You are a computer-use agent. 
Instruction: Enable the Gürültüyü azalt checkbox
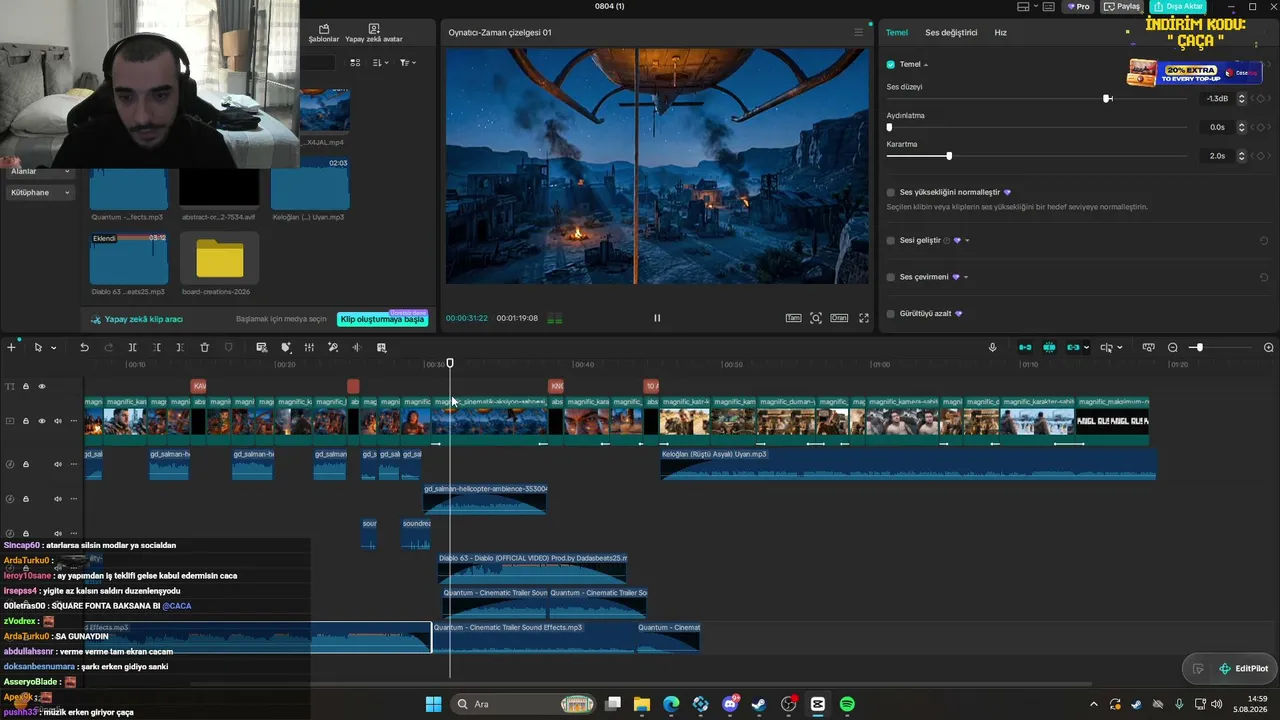[891, 313]
